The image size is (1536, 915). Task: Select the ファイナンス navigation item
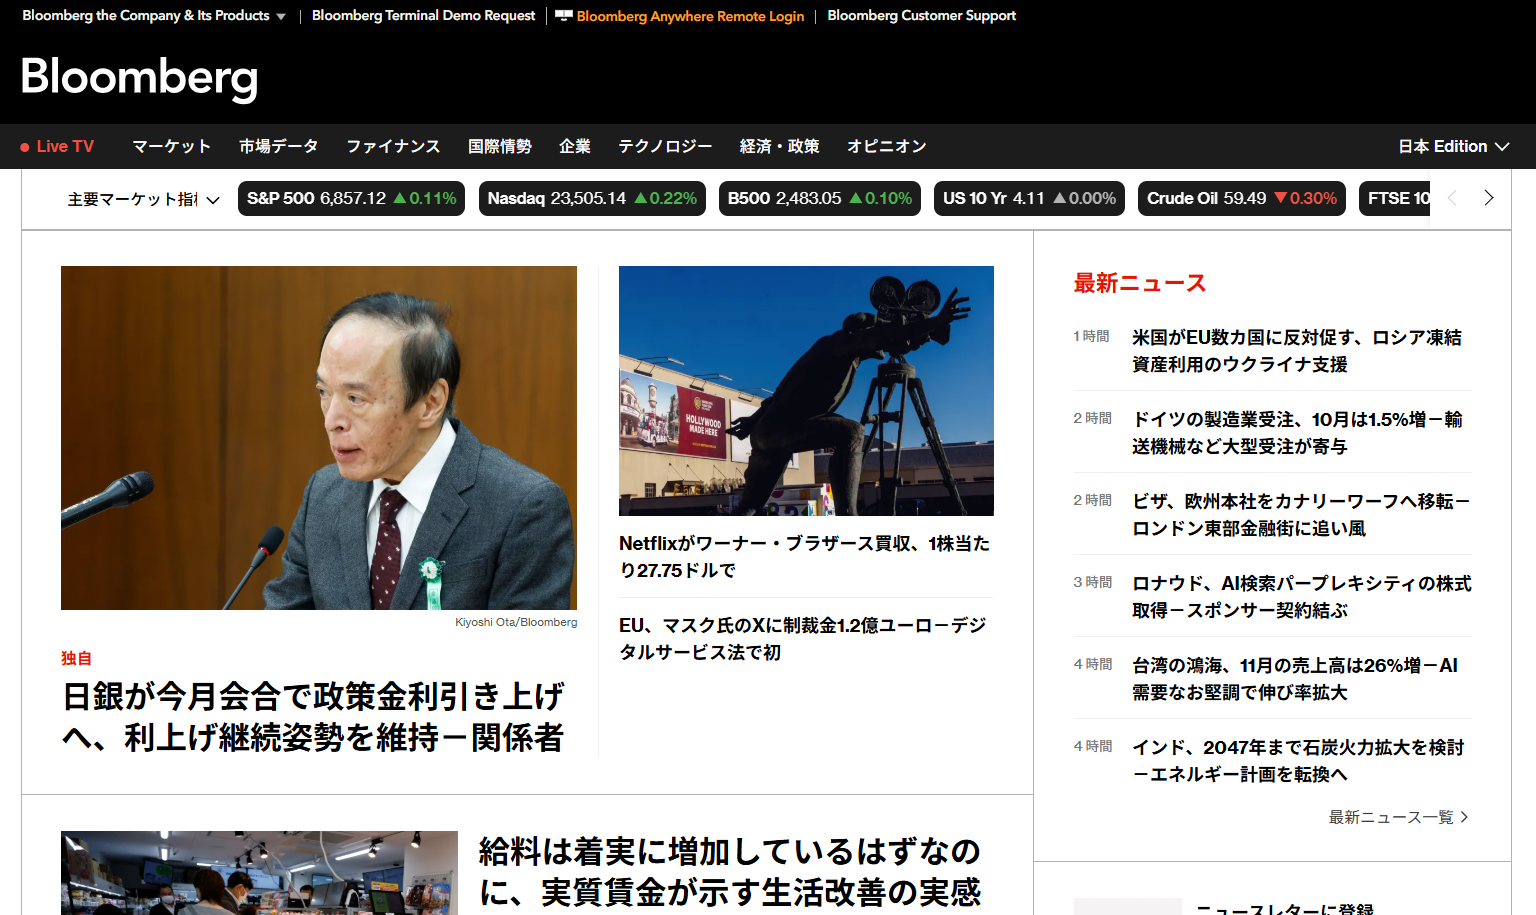click(392, 146)
